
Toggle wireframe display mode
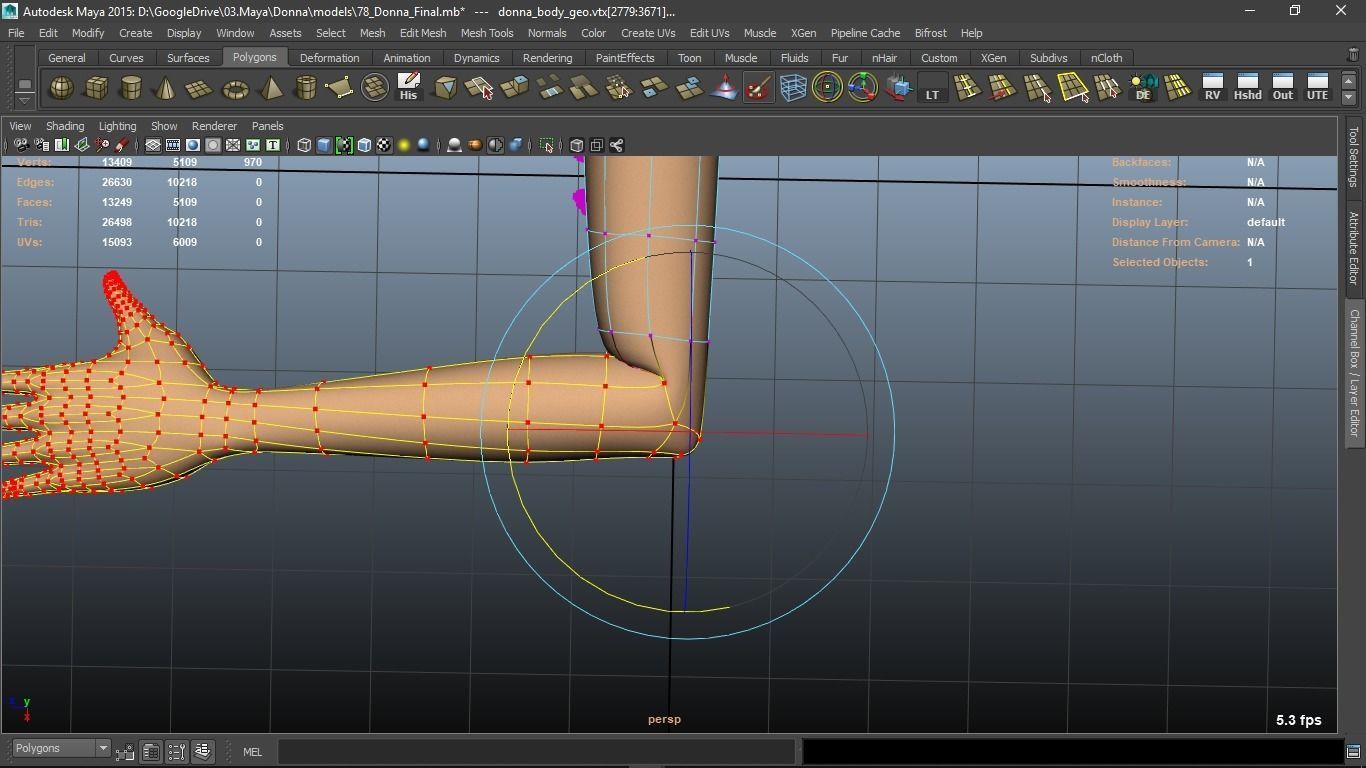tap(304, 145)
